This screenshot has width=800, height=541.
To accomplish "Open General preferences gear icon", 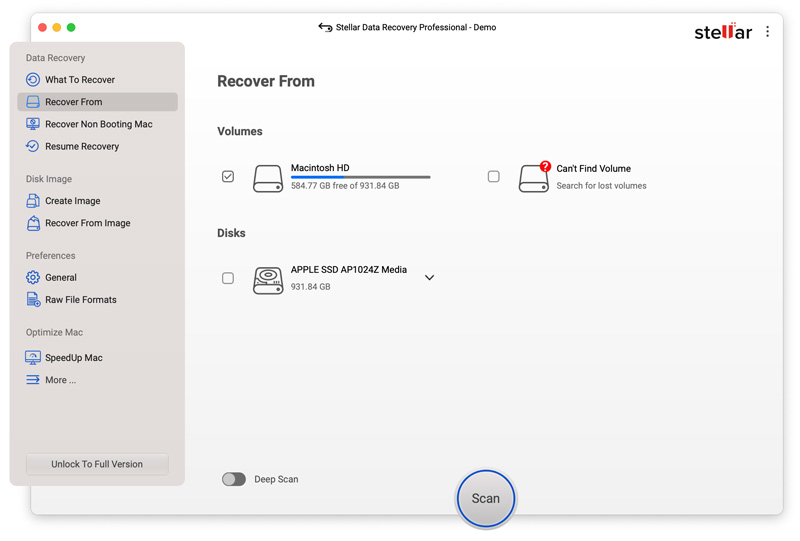I will 33,278.
